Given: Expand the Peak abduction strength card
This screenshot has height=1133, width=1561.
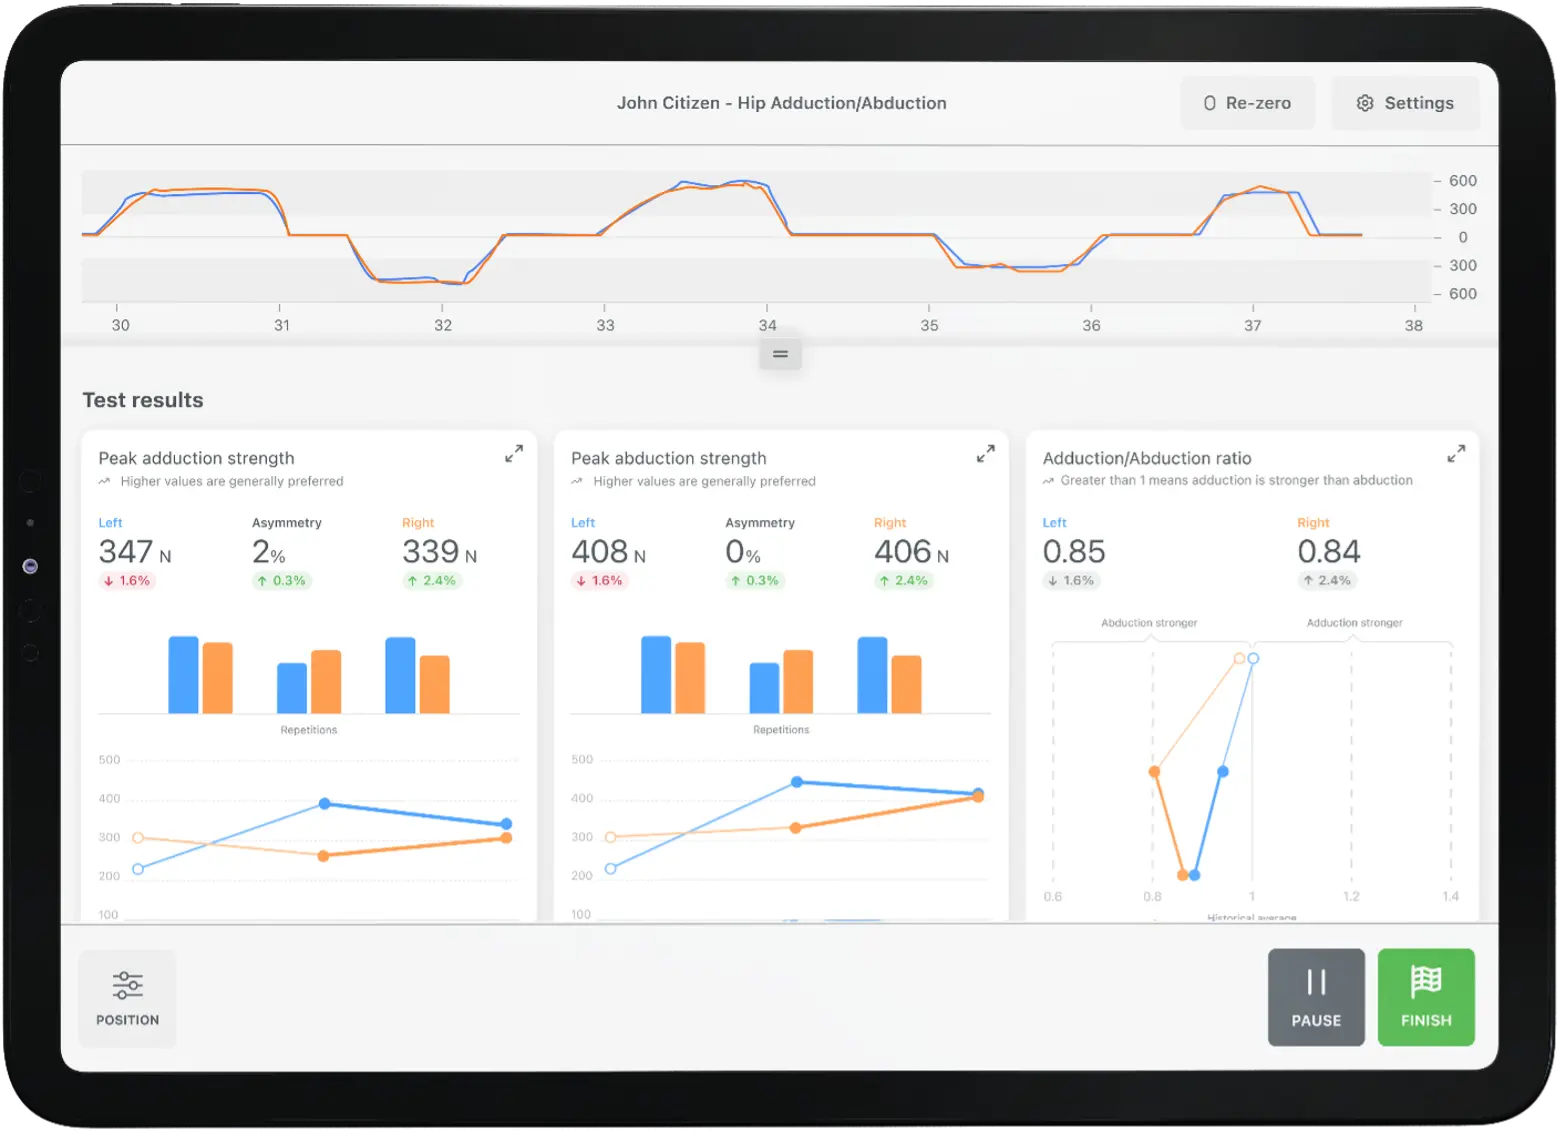Looking at the screenshot, I should point(985,453).
